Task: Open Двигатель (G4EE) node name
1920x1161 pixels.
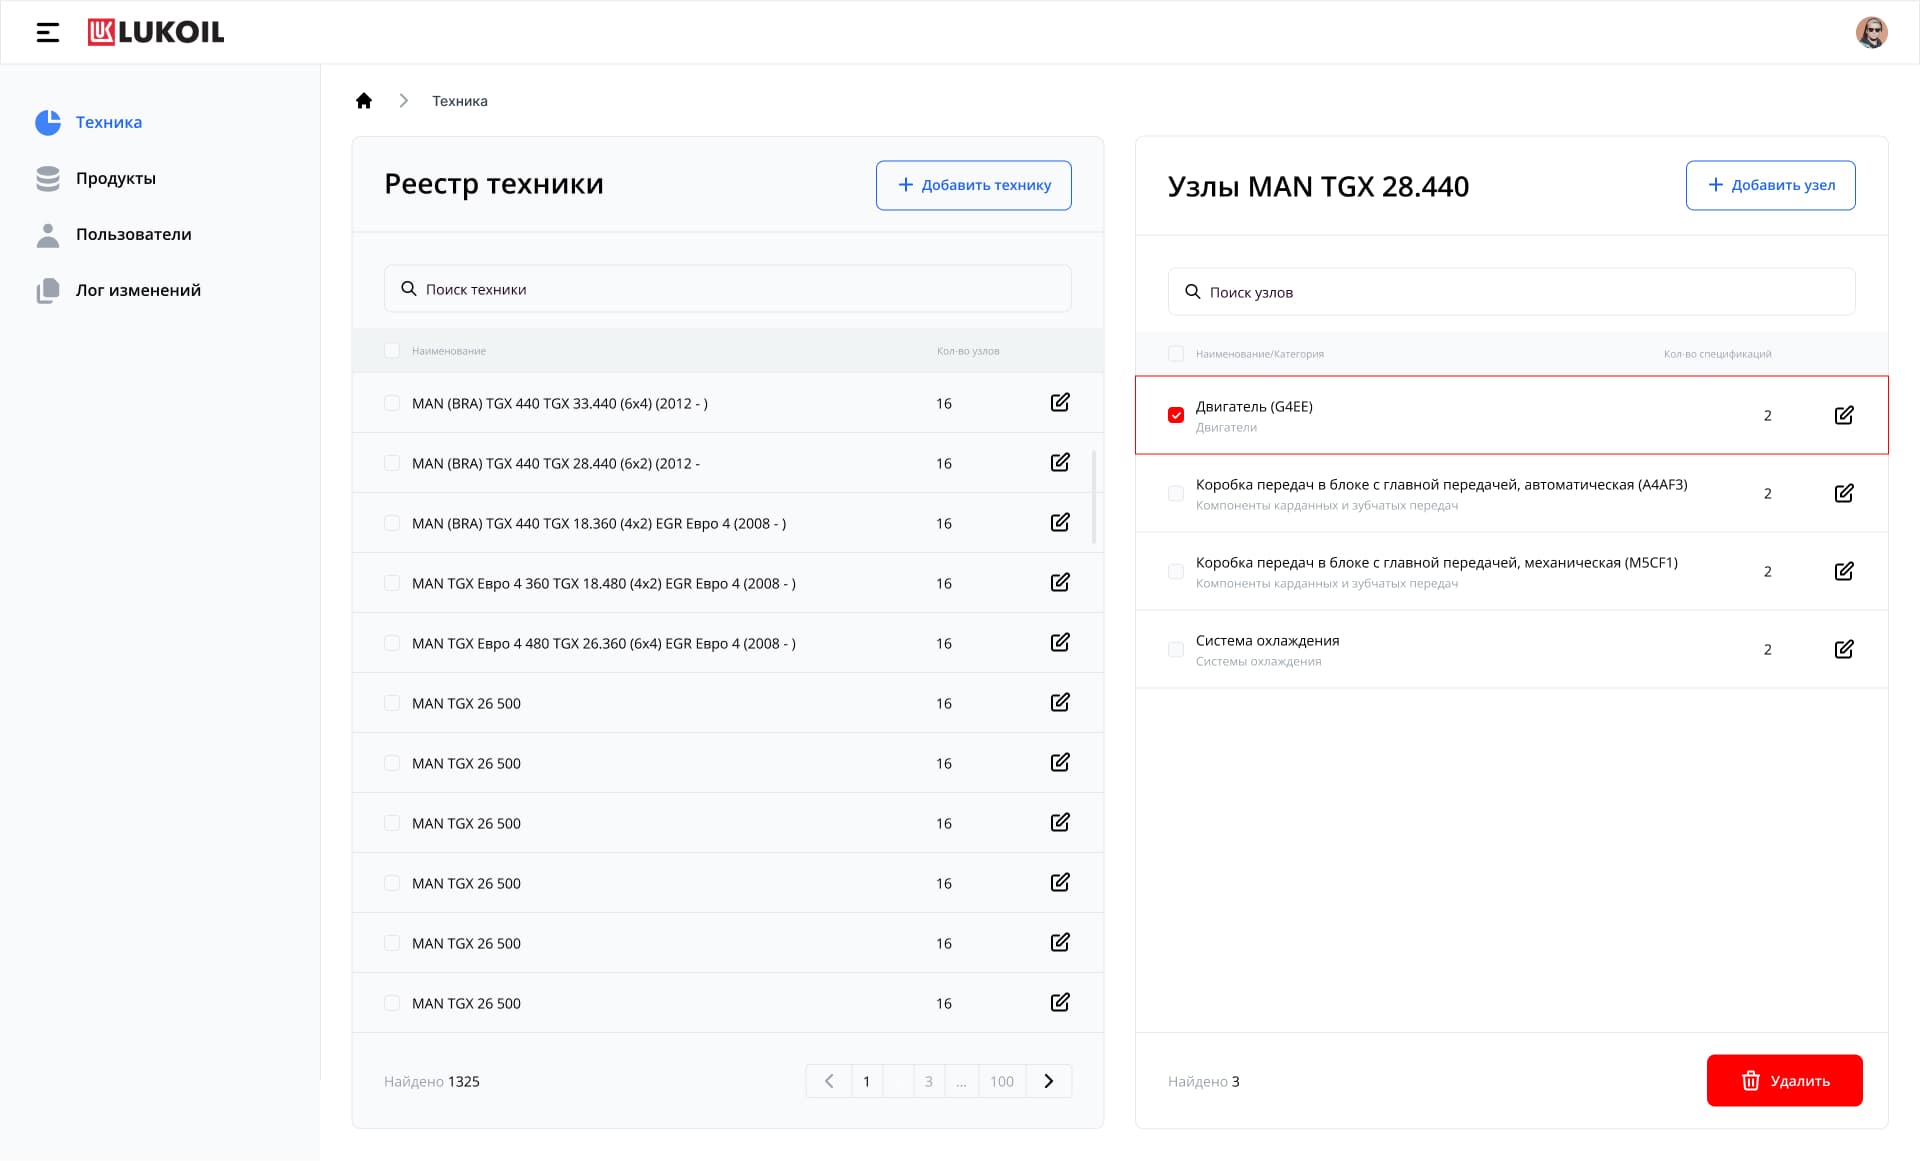Action: 1254,407
